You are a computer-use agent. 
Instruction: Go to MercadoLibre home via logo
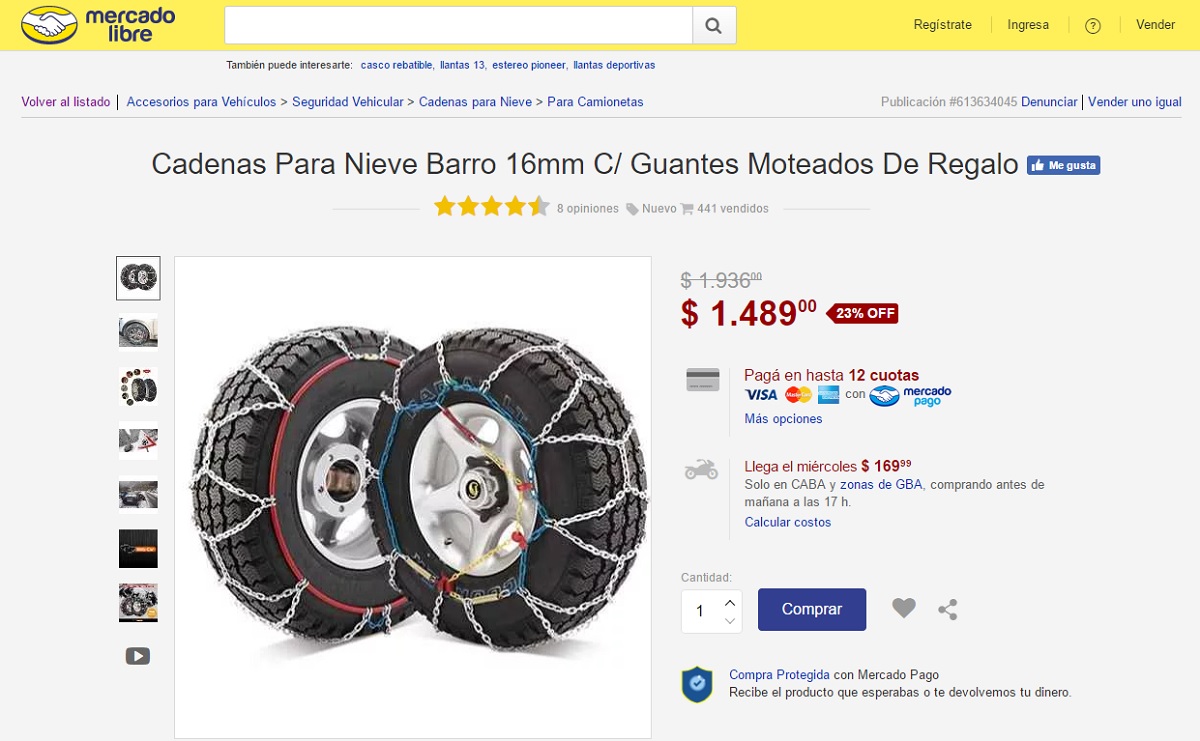(98, 25)
